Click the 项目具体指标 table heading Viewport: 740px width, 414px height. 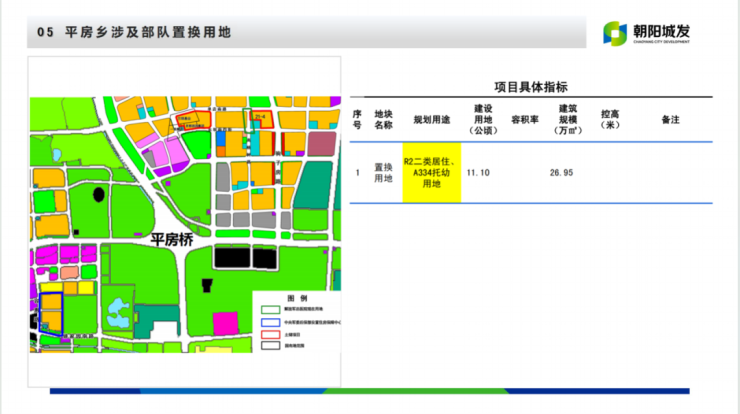(531, 87)
